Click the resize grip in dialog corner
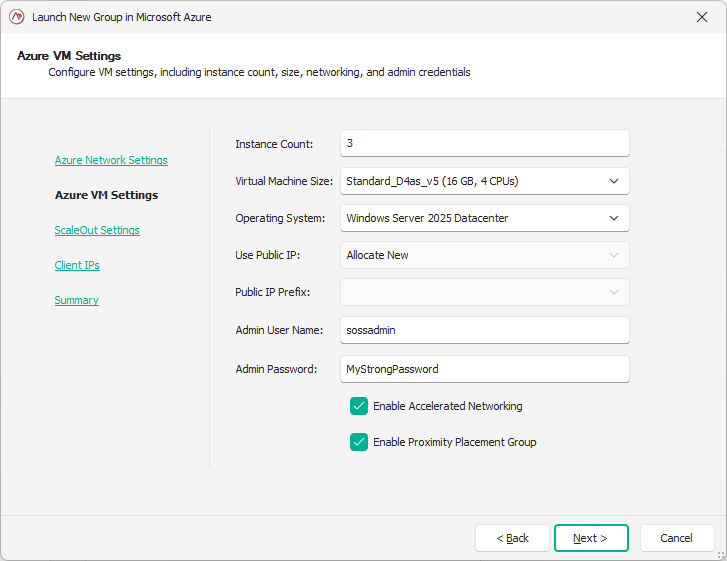 coord(721,555)
